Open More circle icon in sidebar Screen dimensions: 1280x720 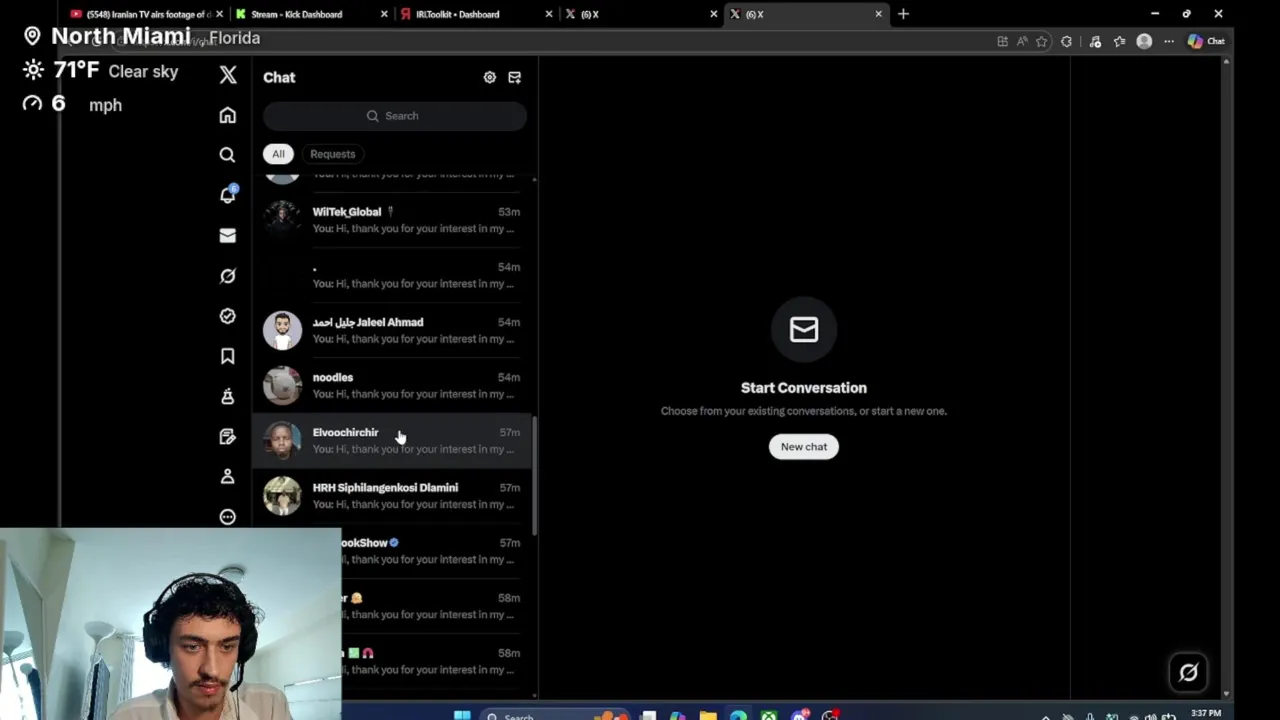pyautogui.click(x=228, y=517)
